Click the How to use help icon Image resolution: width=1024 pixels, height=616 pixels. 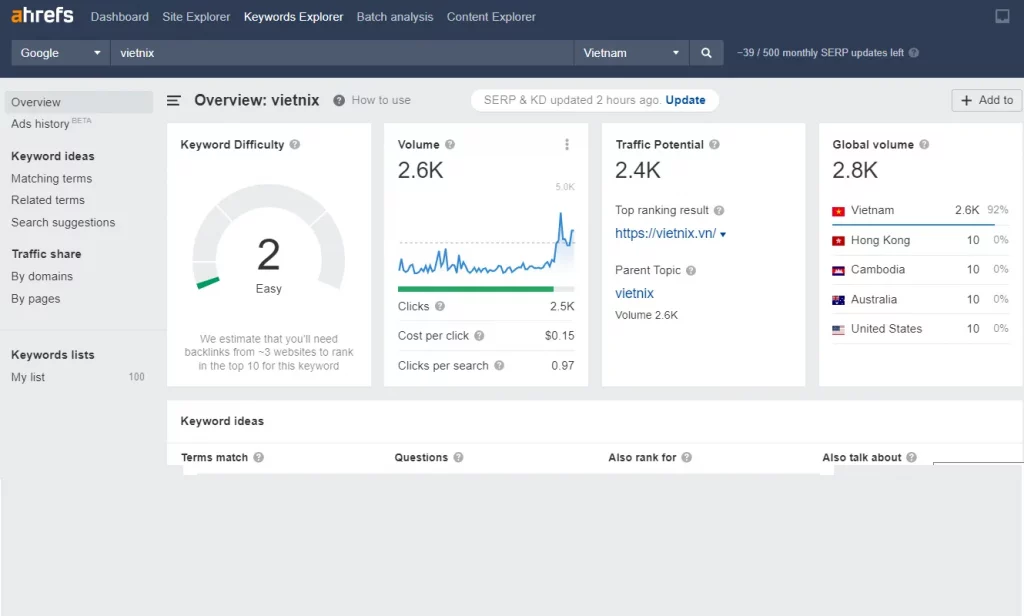point(339,101)
